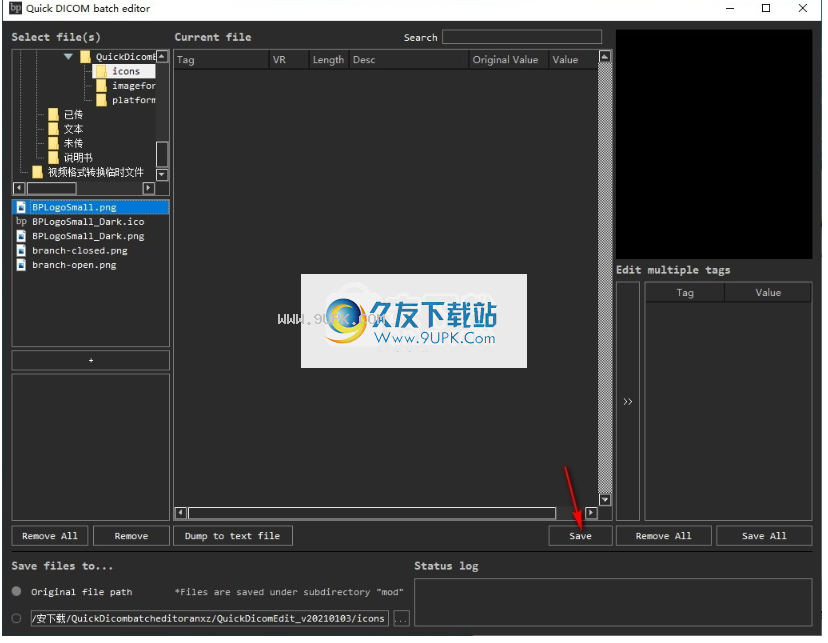Click the tag table horizontal scrollbar
The height and width of the screenshot is (643, 828).
[372, 513]
